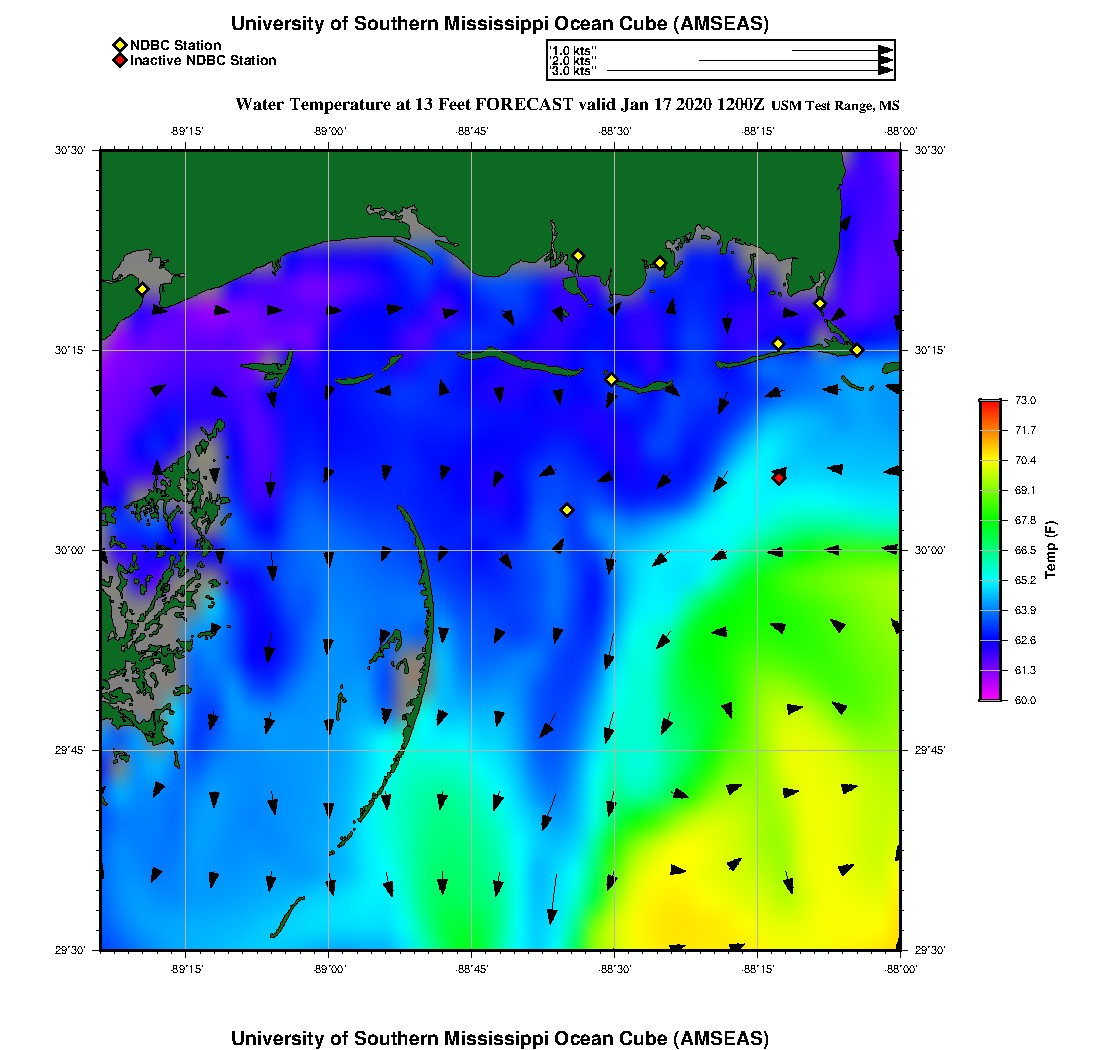Click the '66.5' colorbar value
Viewport: 1100px width, 1050px height.
click(1025, 551)
